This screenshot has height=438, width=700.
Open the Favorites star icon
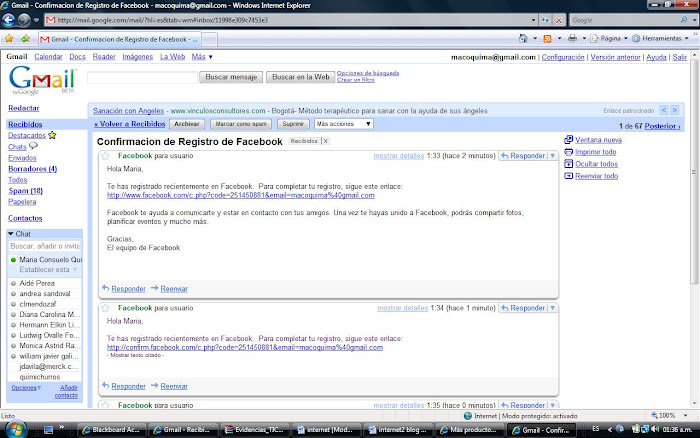tap(9, 39)
